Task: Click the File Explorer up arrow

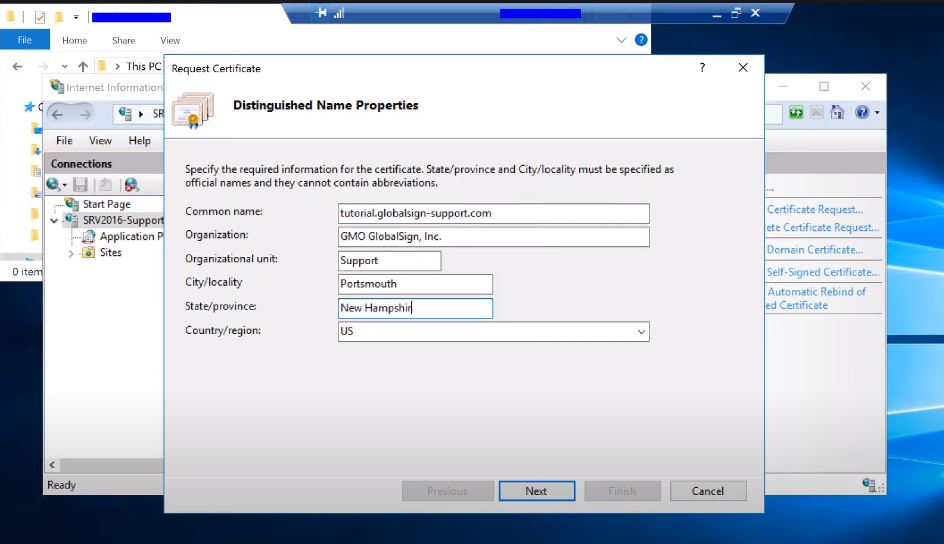Action: 83,66
